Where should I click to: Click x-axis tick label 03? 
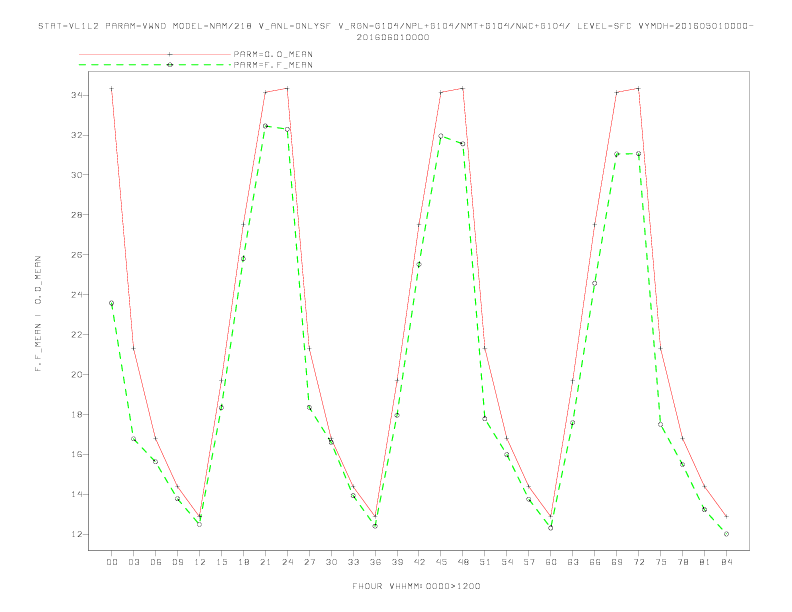(133, 562)
